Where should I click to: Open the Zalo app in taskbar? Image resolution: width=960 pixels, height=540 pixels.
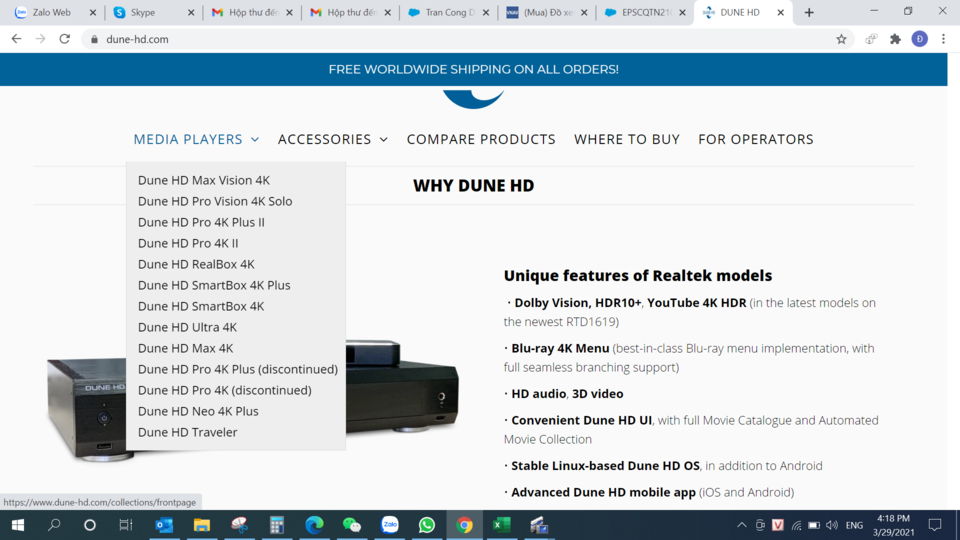pos(389,525)
